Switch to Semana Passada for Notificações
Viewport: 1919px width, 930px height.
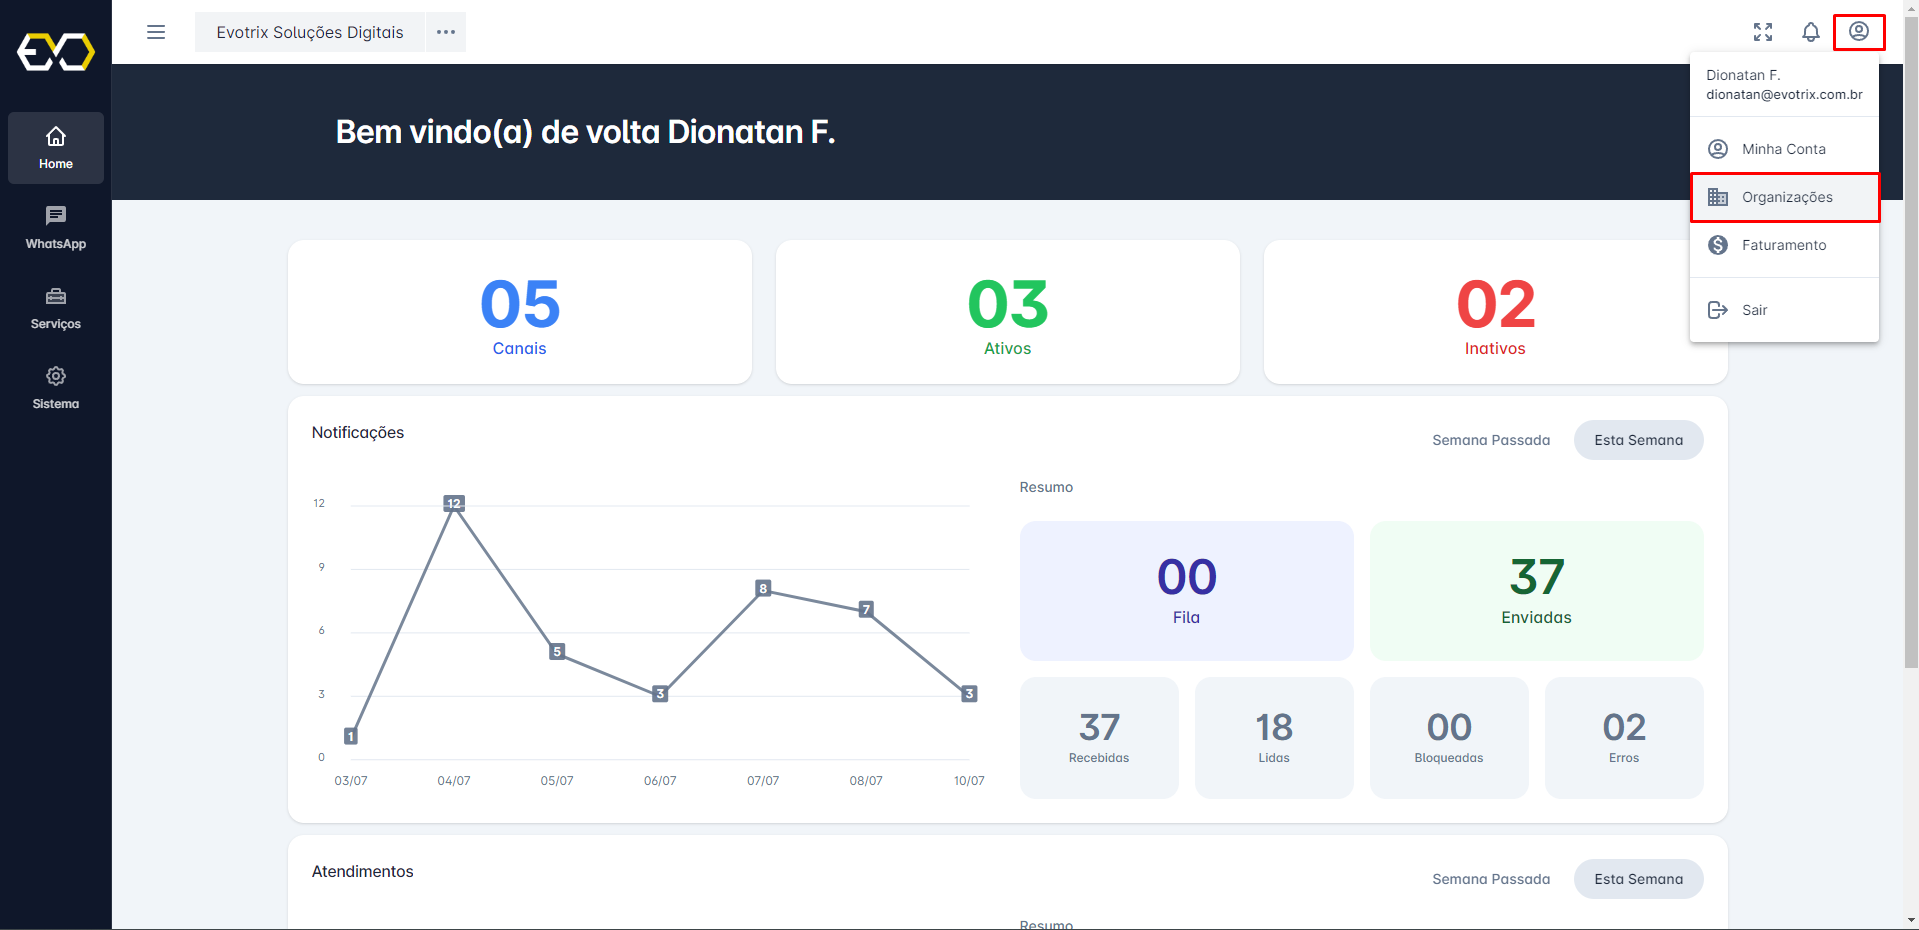(1490, 440)
